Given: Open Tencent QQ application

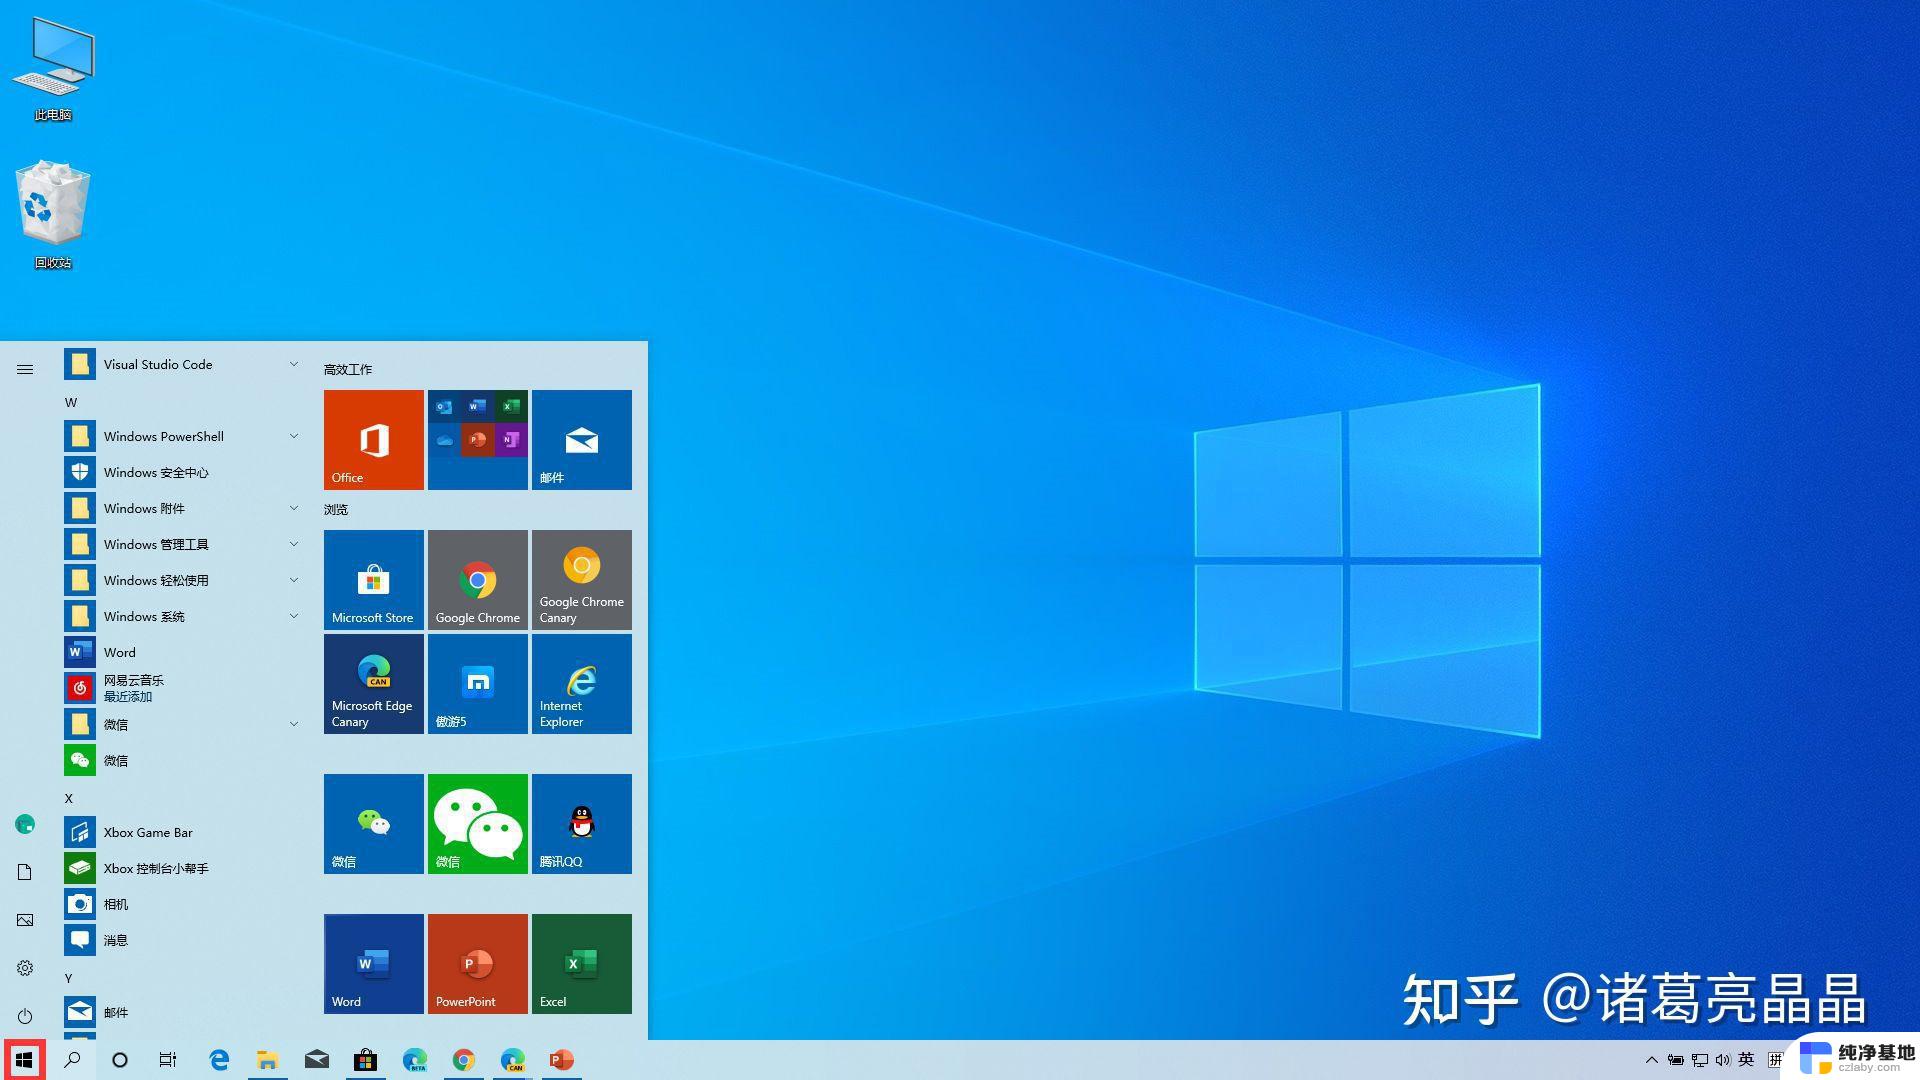Looking at the screenshot, I should [582, 823].
